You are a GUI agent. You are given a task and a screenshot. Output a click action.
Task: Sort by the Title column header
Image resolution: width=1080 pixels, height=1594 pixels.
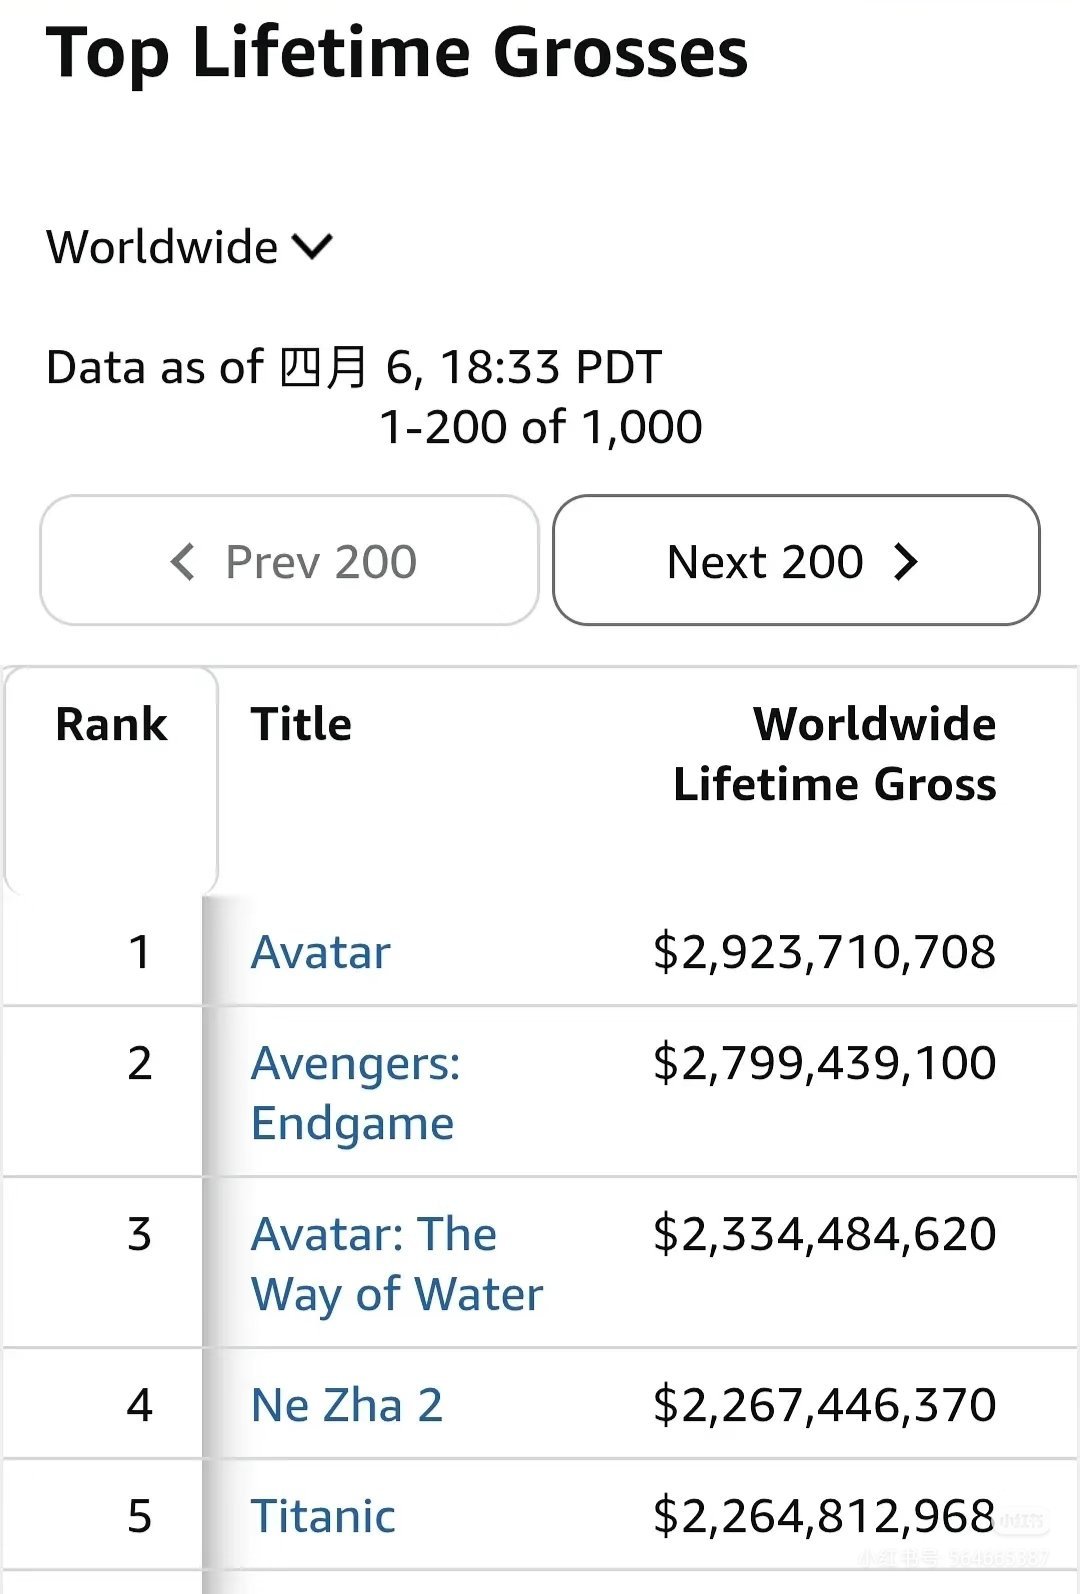[301, 724]
